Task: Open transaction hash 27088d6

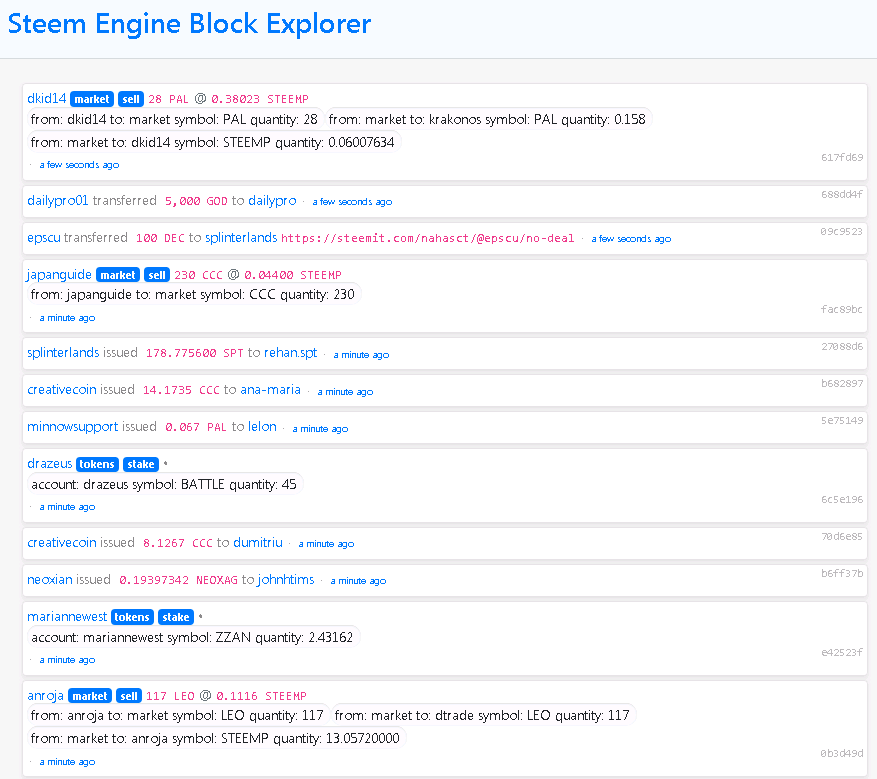Action: (x=842, y=346)
